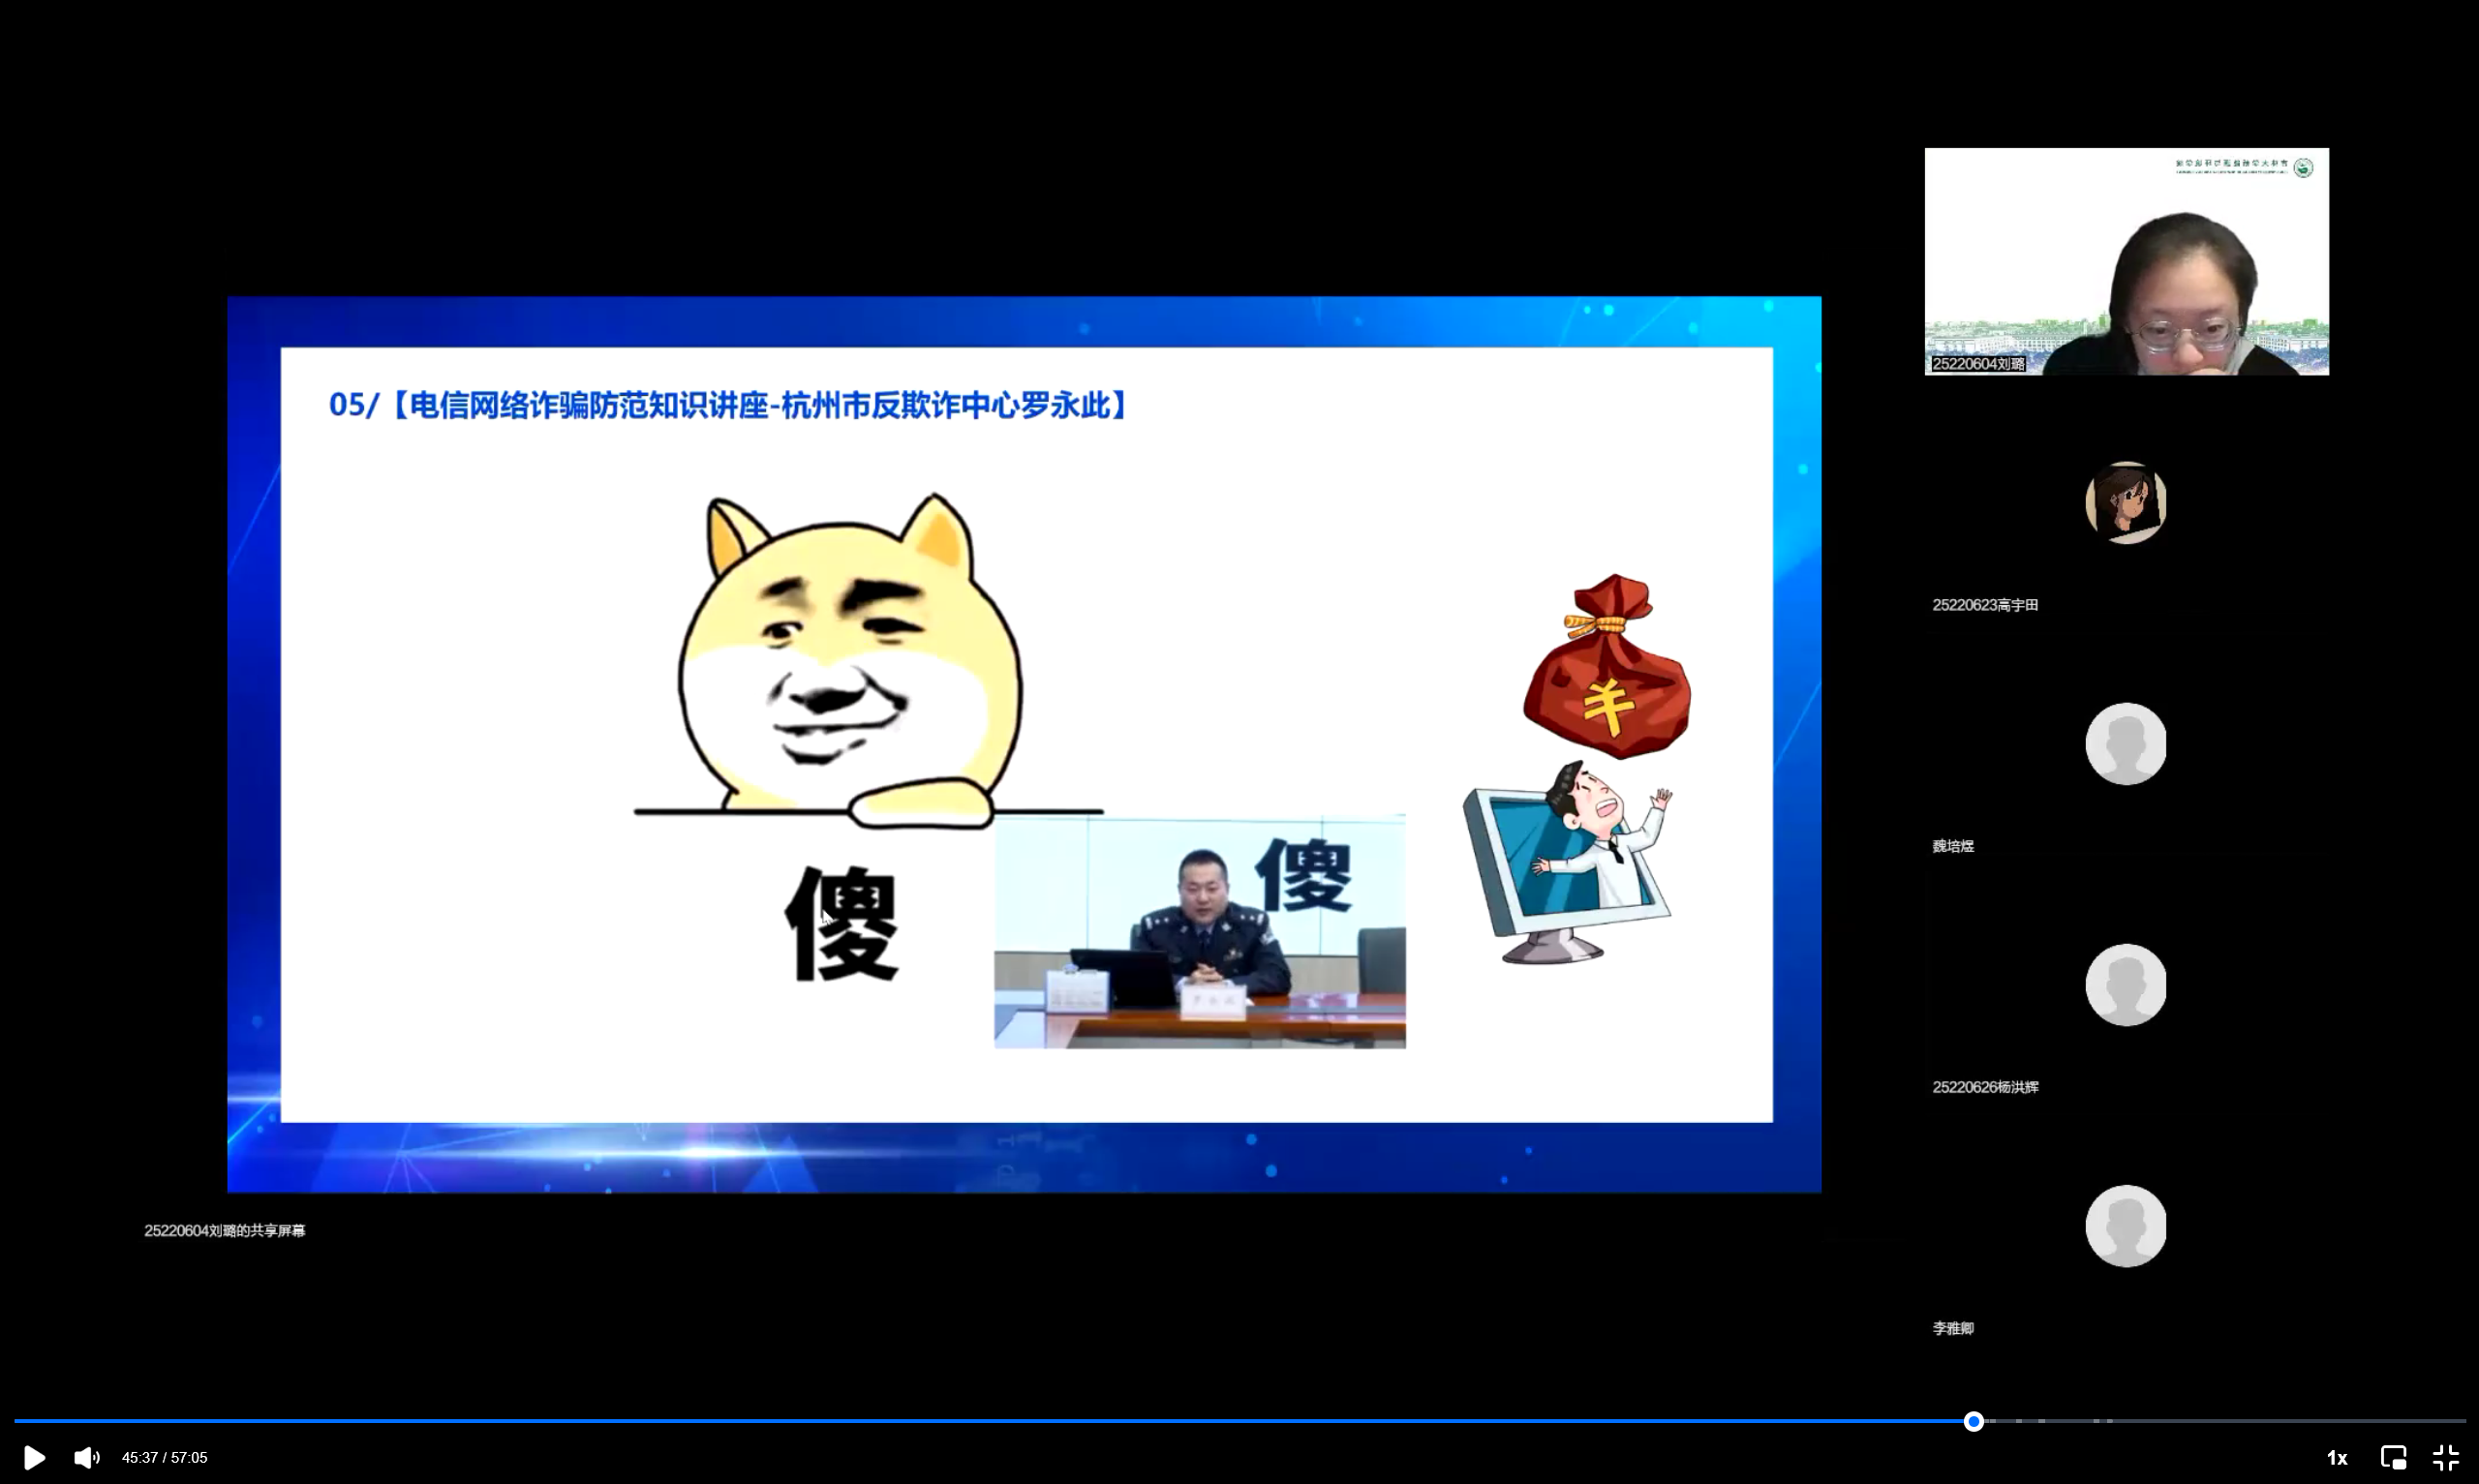Viewport: 2479px width, 1484px height.
Task: Open the 1x playback speed menu
Action: point(2336,1457)
